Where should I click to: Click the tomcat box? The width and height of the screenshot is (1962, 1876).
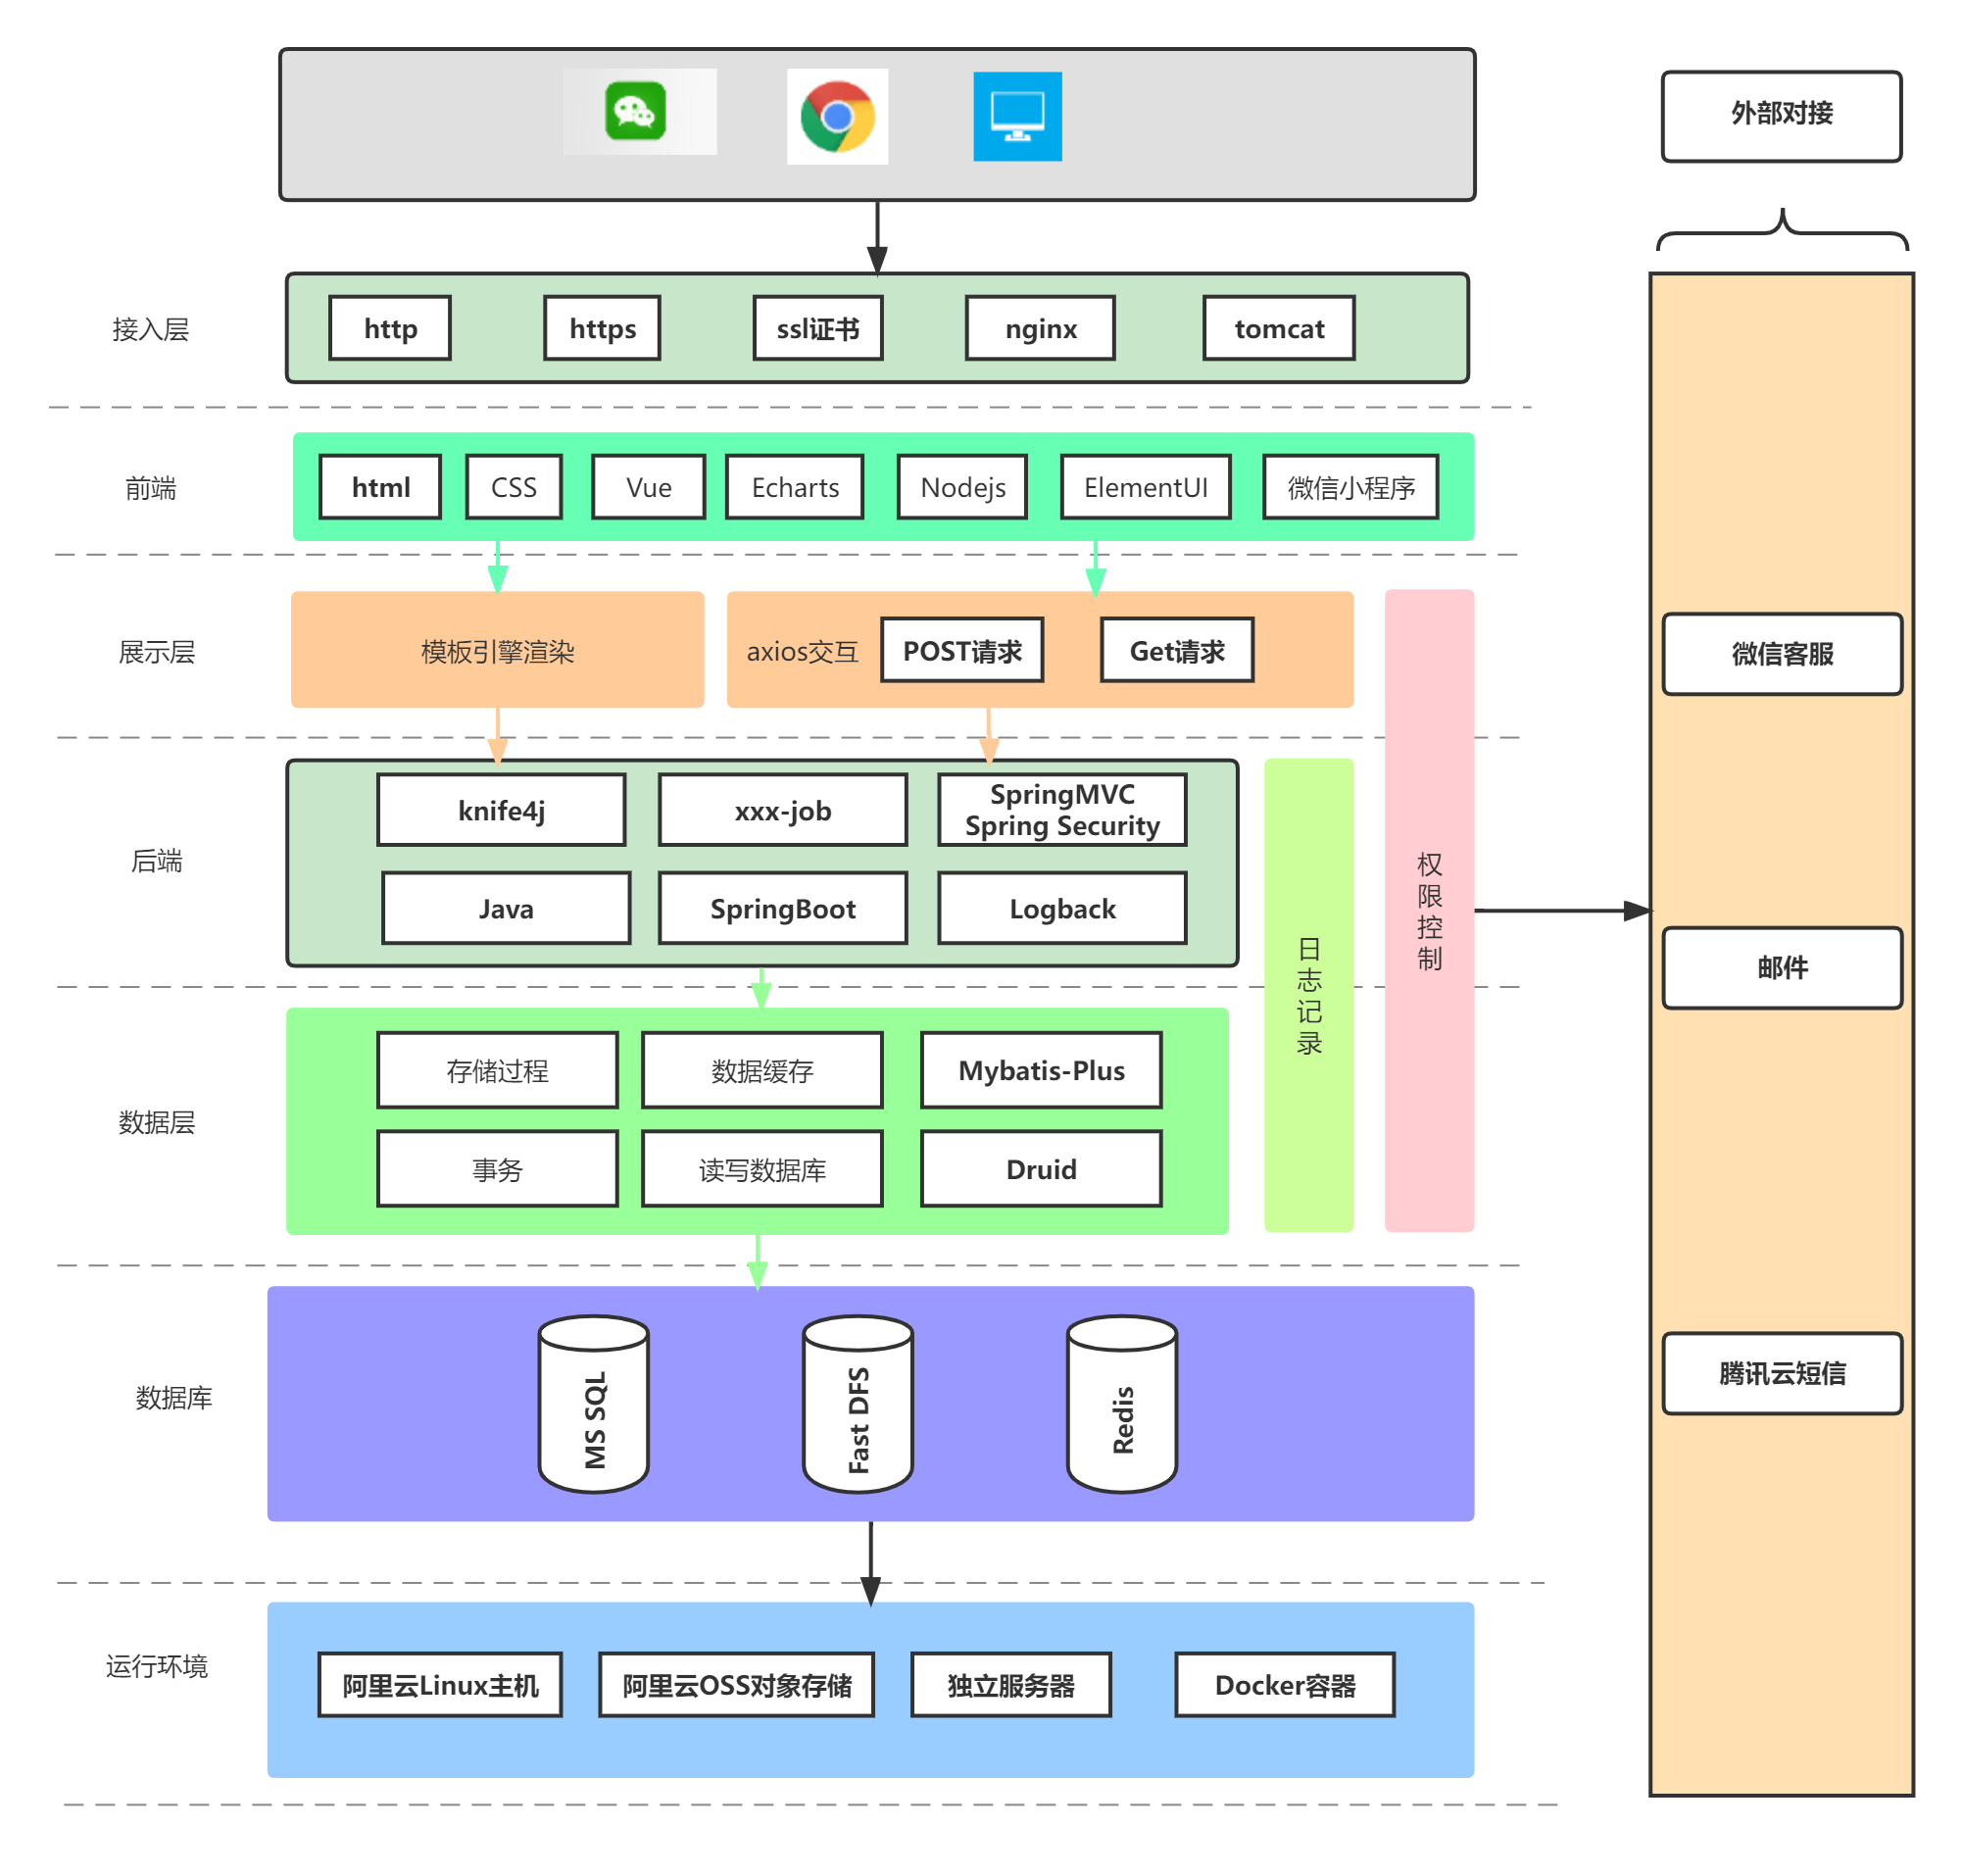click(1278, 328)
